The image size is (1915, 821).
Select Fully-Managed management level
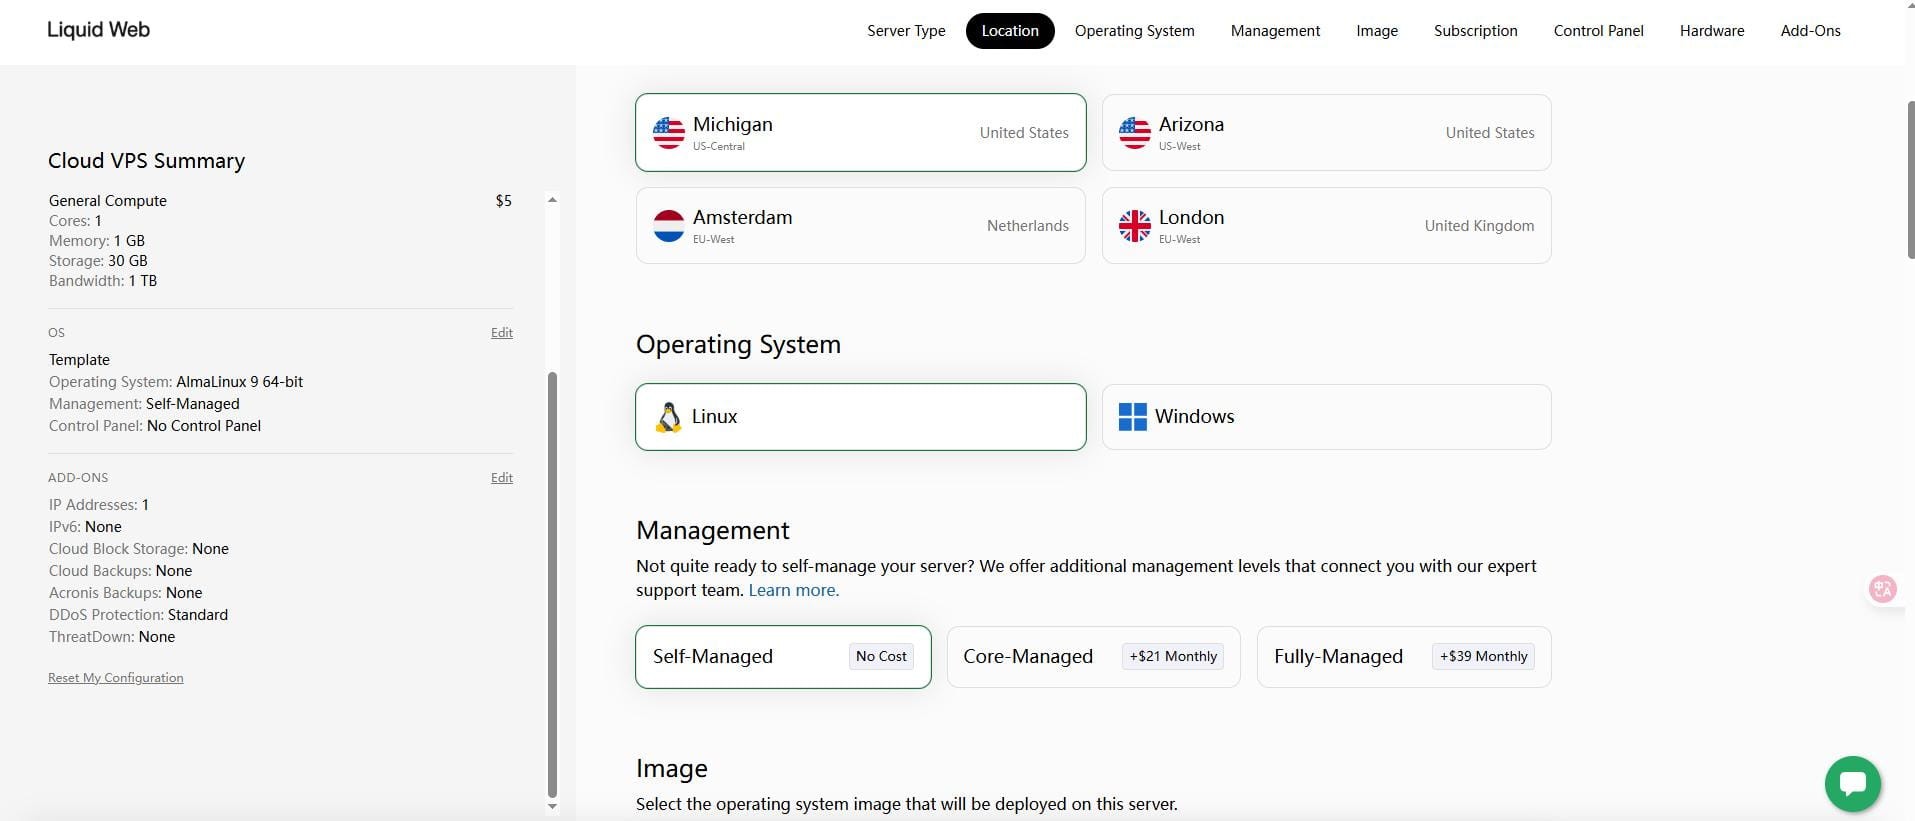(x=1404, y=657)
